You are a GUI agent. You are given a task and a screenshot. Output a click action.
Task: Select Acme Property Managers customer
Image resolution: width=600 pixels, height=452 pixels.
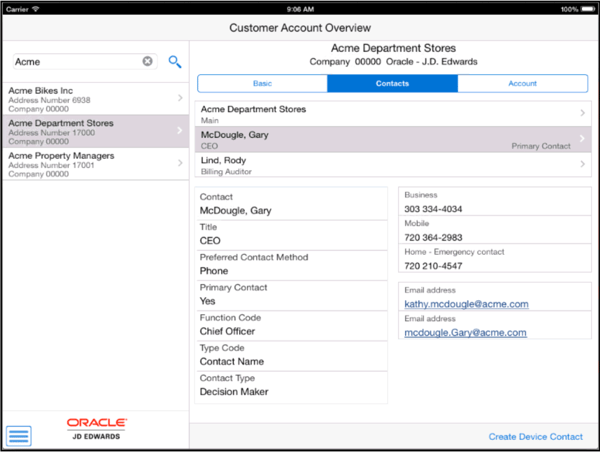(x=96, y=164)
